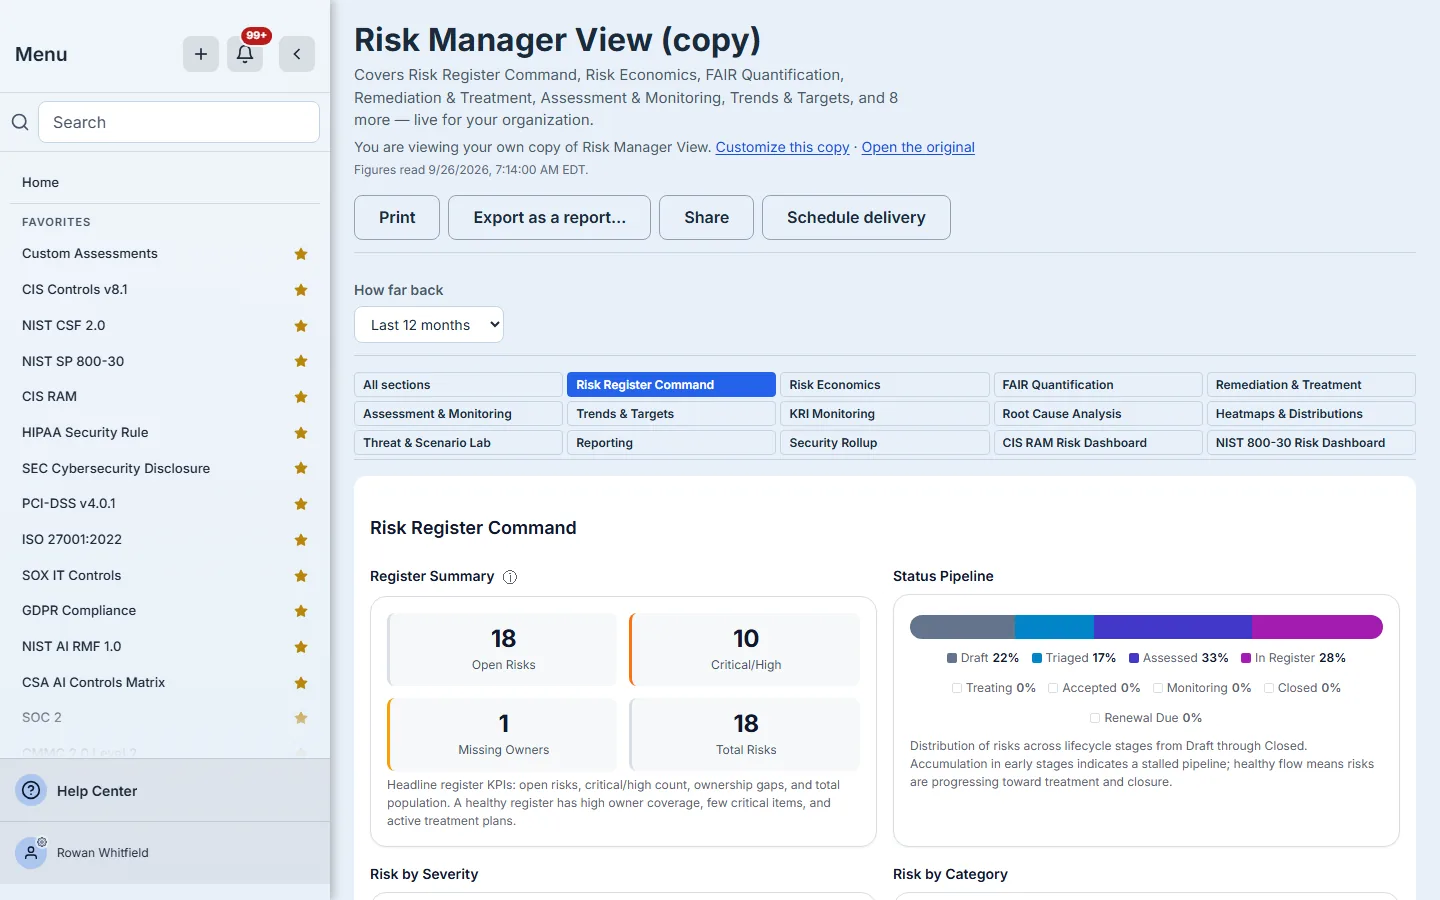The image size is (1440, 900).
Task: Unfavorite NIST CSF 2.0 star
Action: (301, 326)
